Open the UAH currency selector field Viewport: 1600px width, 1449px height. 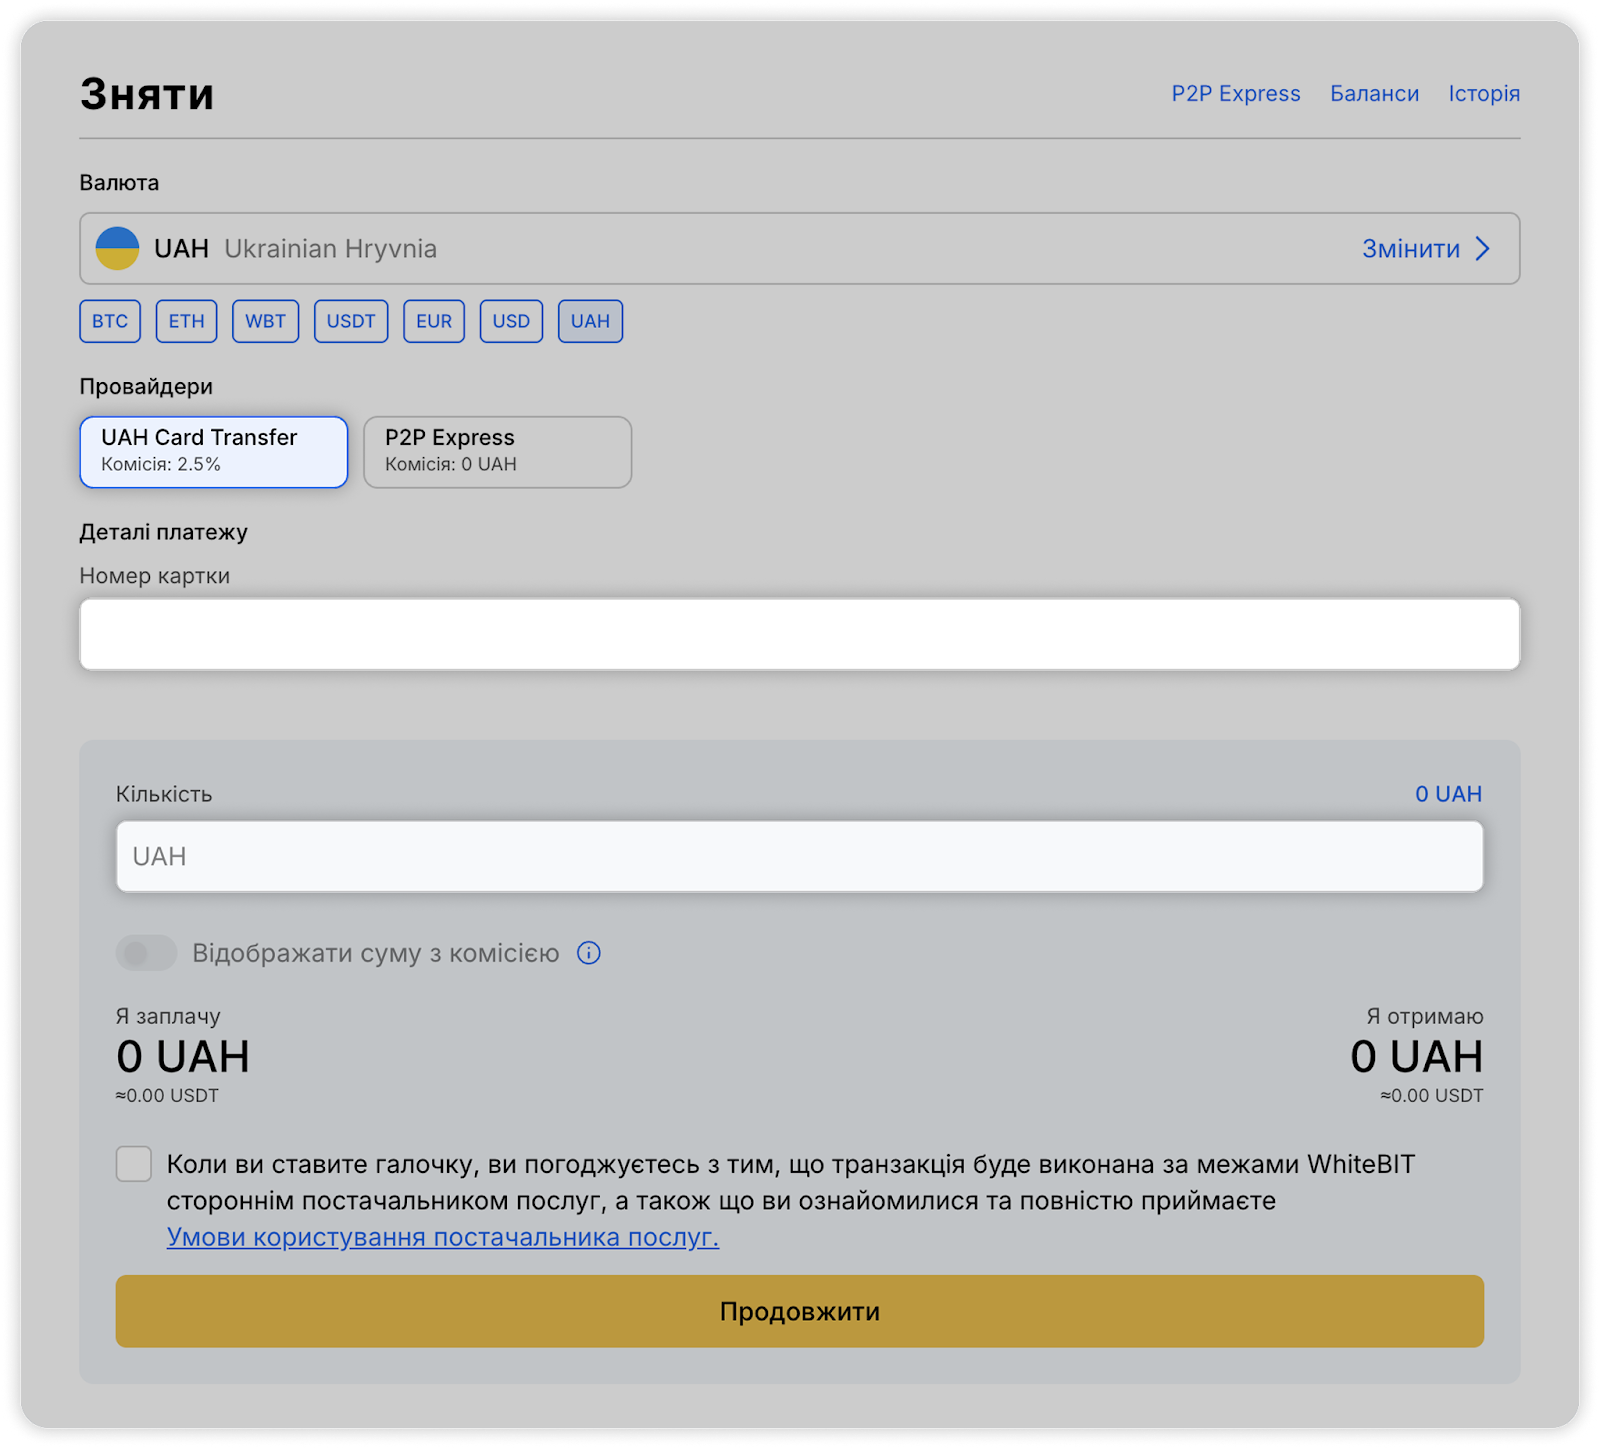pyautogui.click(x=700, y=248)
